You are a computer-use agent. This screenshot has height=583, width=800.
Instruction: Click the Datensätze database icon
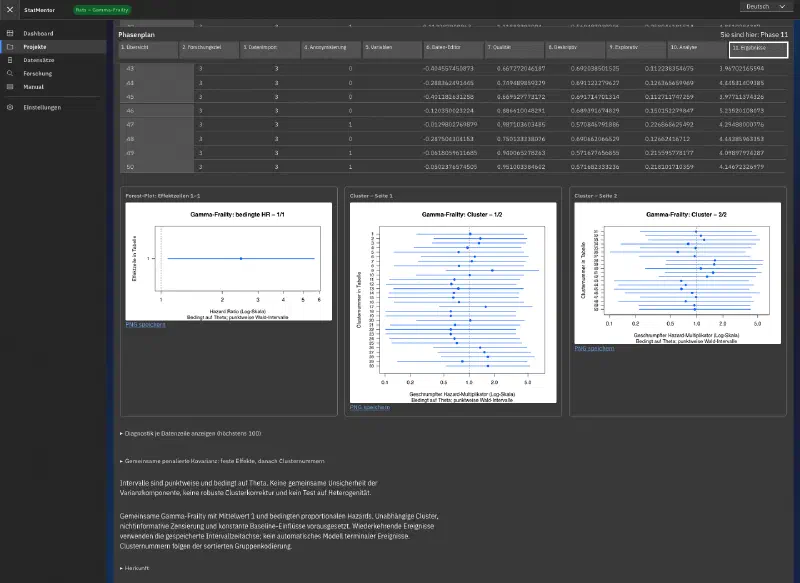tap(10, 60)
